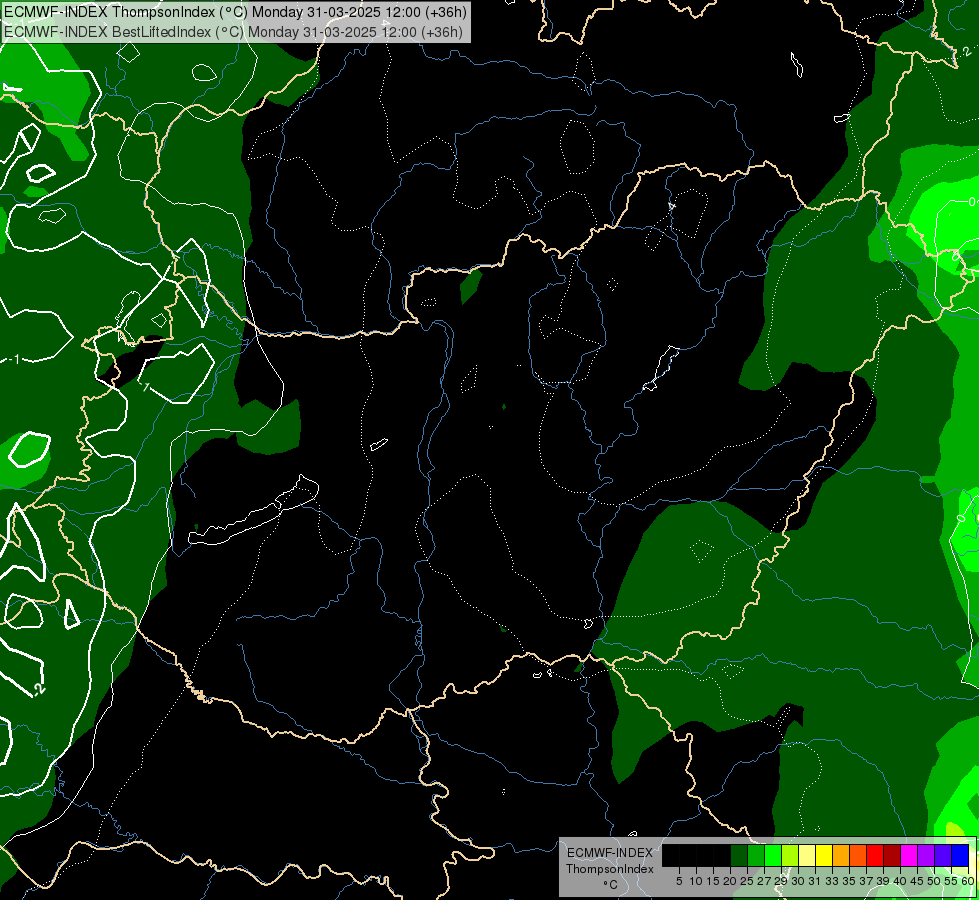Click the legend tick label 15
This screenshot has width=979, height=900.
point(713,881)
